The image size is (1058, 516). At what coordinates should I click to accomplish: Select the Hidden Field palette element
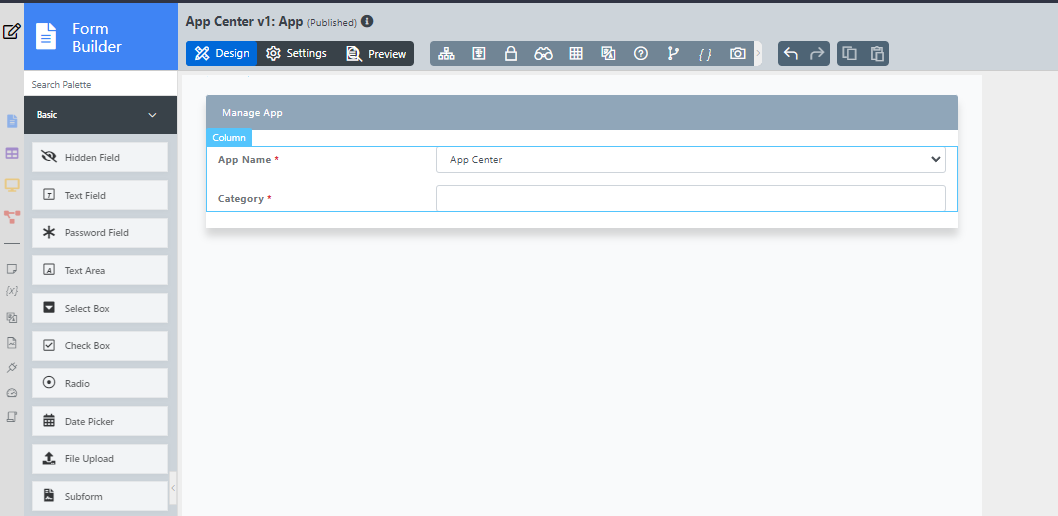coord(100,158)
